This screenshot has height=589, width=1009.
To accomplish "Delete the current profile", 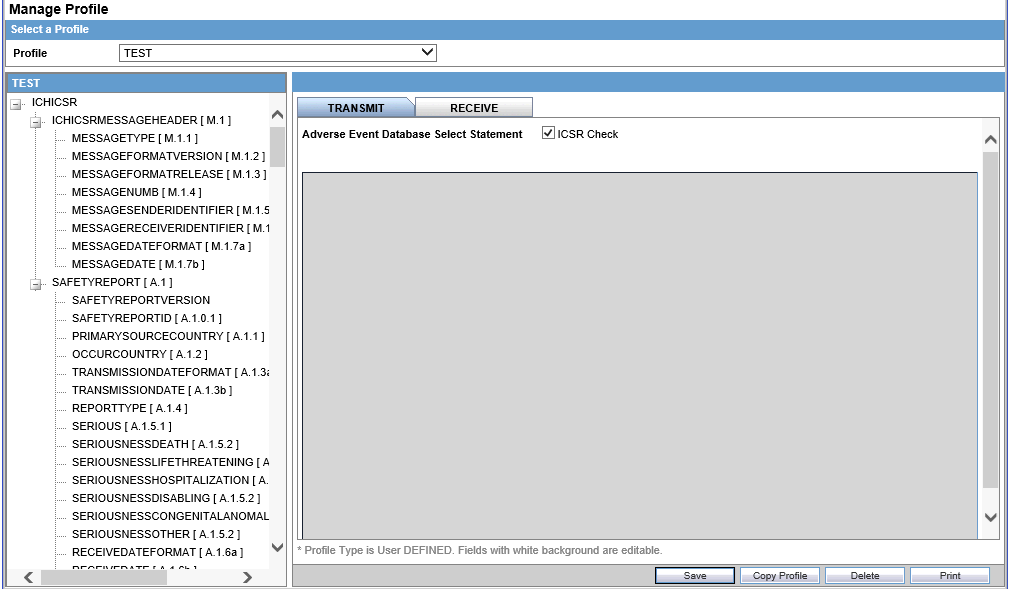I will click(864, 575).
